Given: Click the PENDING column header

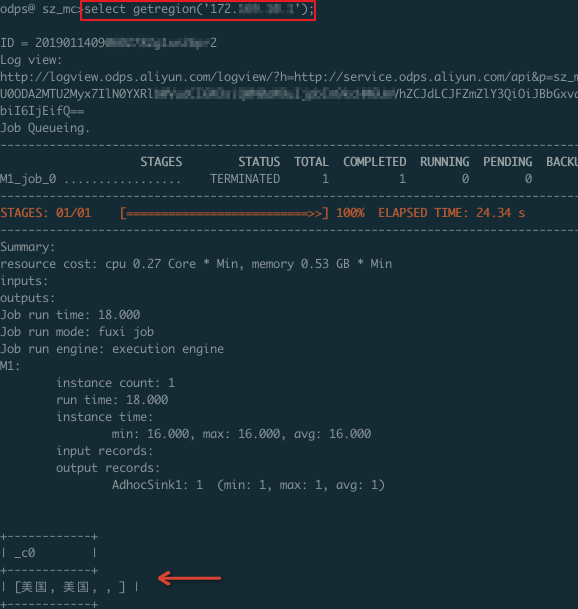Looking at the screenshot, I should pos(508,162).
